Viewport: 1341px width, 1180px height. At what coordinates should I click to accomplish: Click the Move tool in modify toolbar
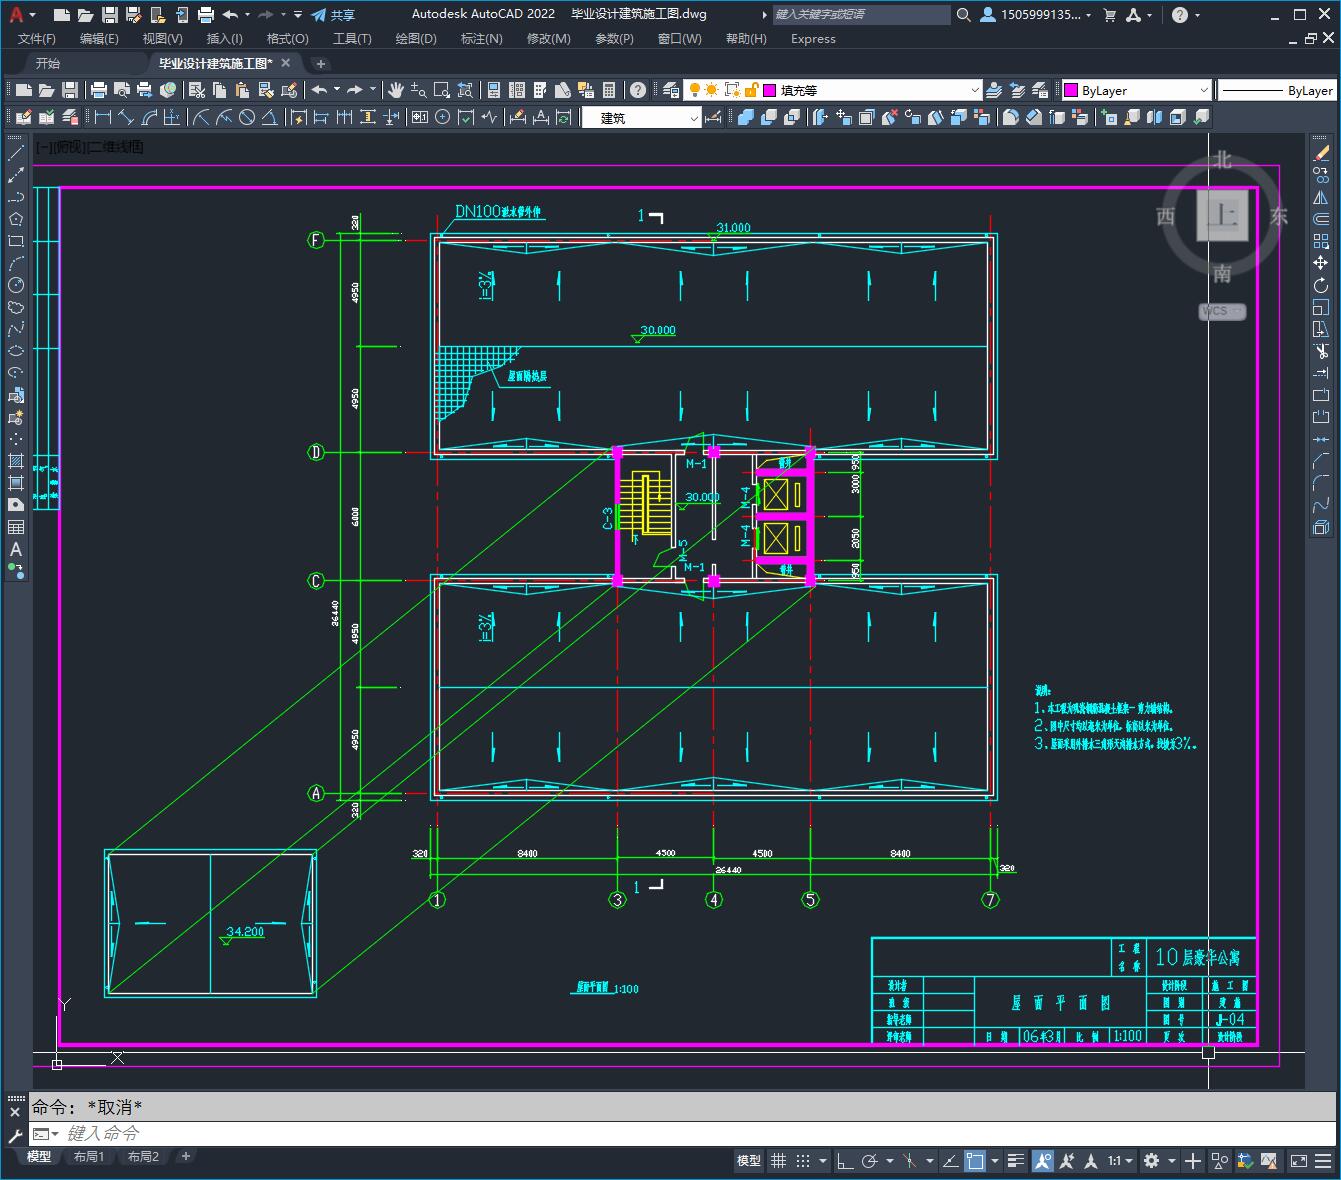(x=1321, y=263)
